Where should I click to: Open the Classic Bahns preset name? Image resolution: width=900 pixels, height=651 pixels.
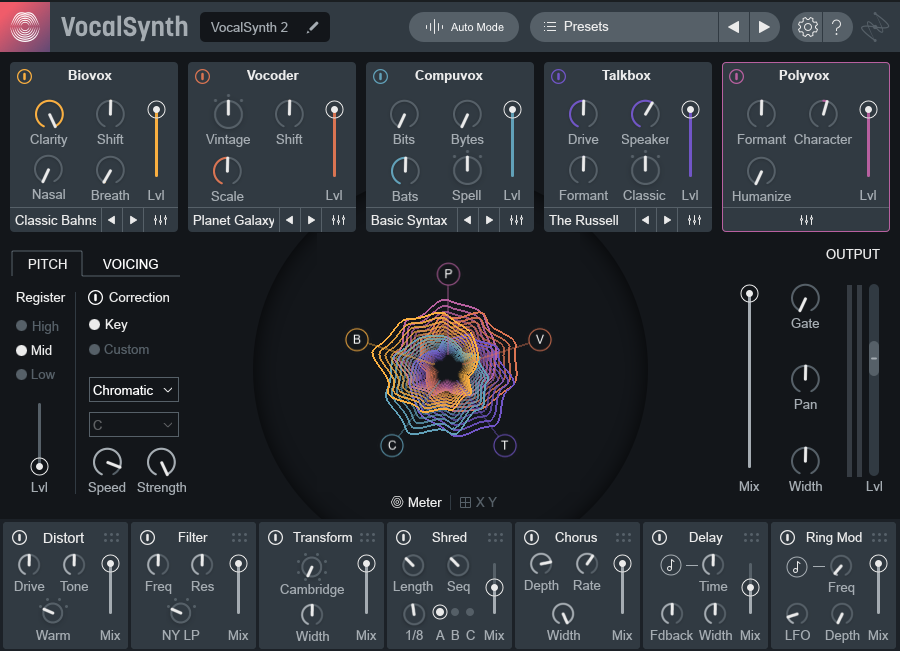click(56, 220)
